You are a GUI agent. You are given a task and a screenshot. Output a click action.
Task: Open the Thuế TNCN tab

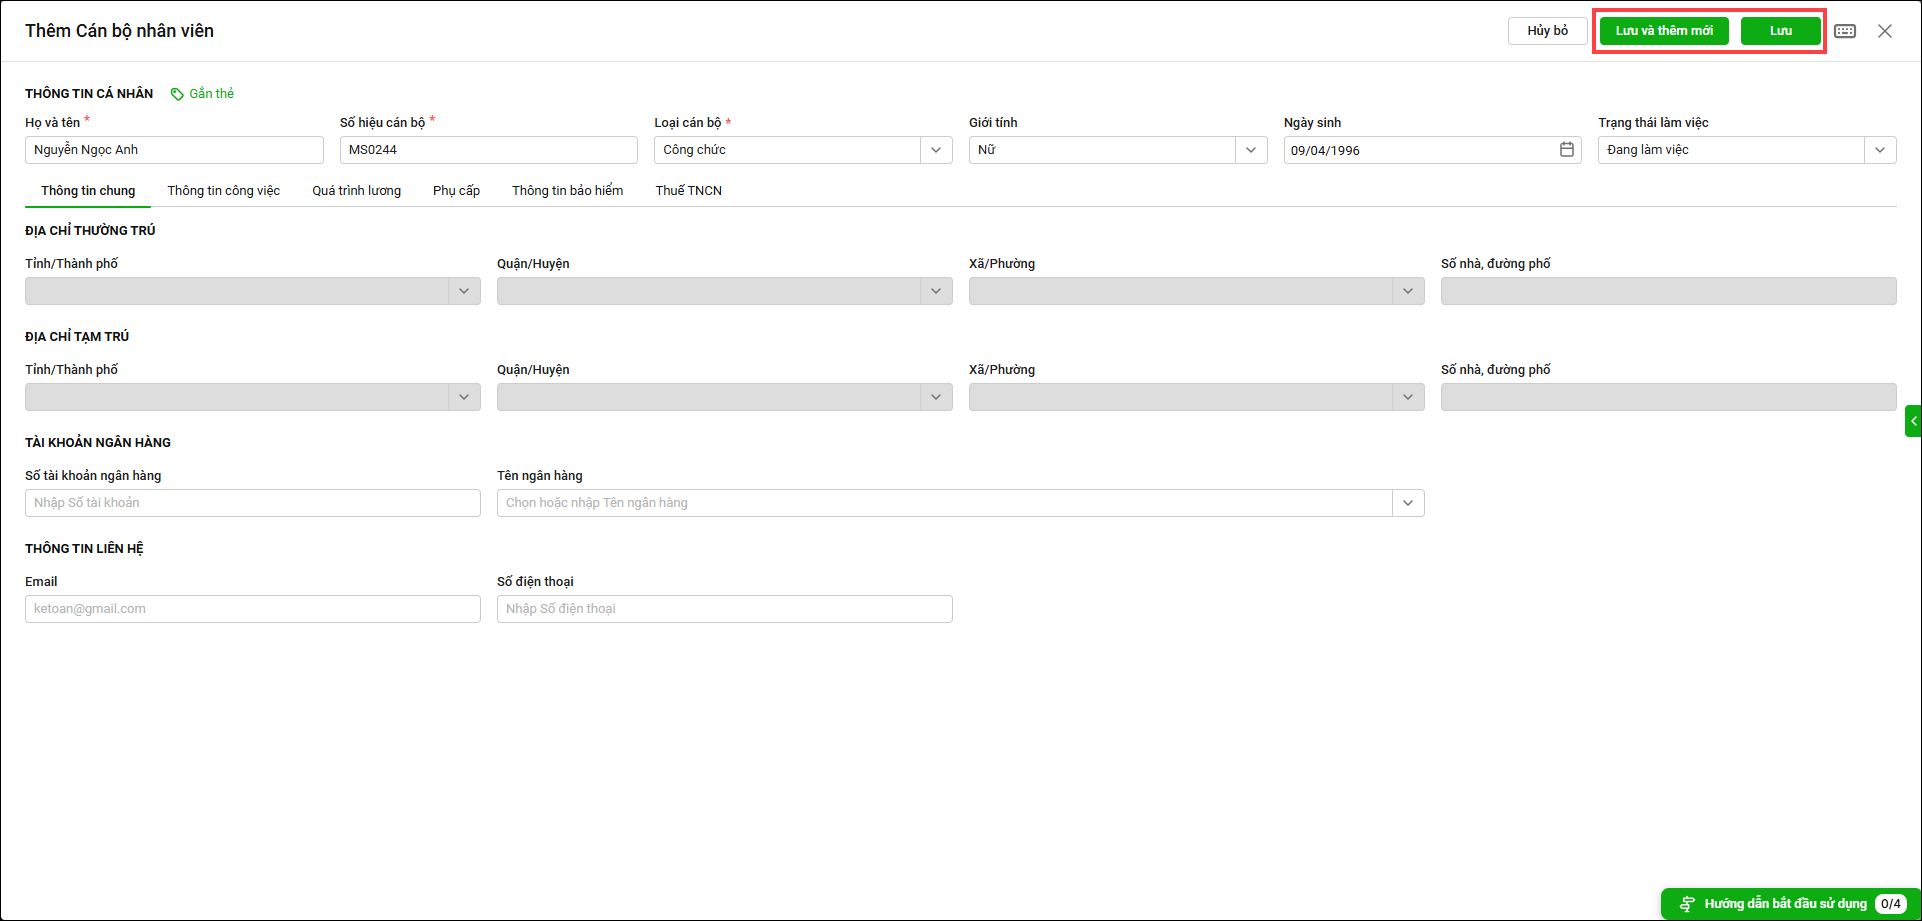click(x=688, y=191)
